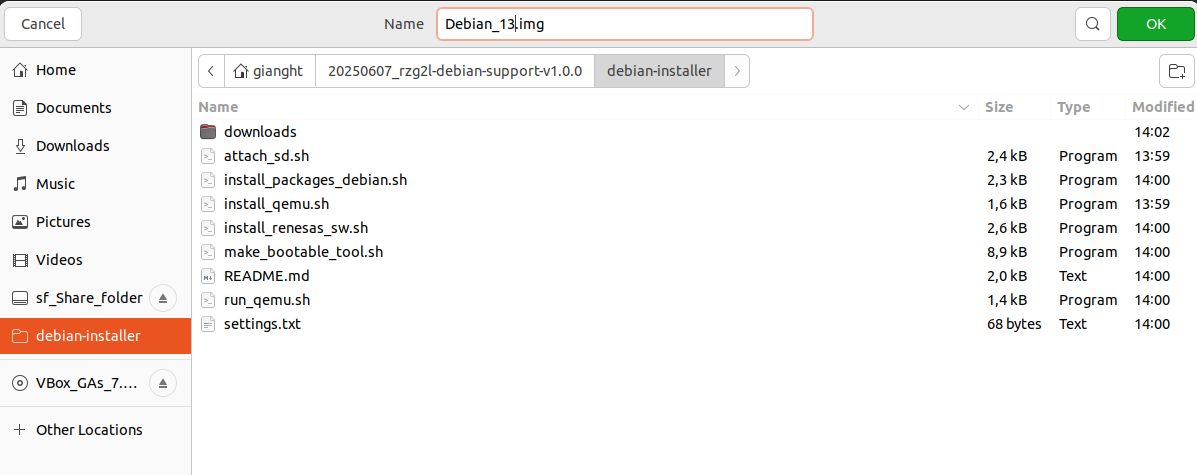Image resolution: width=1197 pixels, height=475 pixels.
Task: Sort files by Size column header
Action: [999, 107]
